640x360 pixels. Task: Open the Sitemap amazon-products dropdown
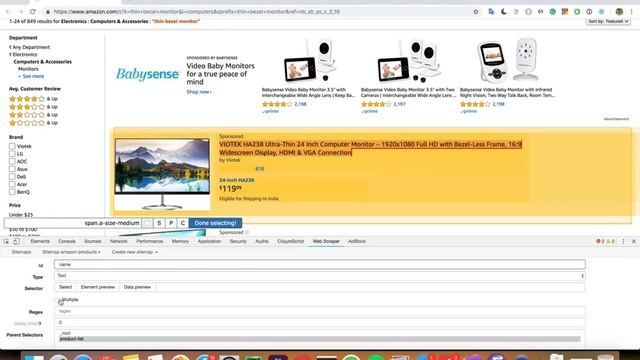pyautogui.click(x=71, y=252)
